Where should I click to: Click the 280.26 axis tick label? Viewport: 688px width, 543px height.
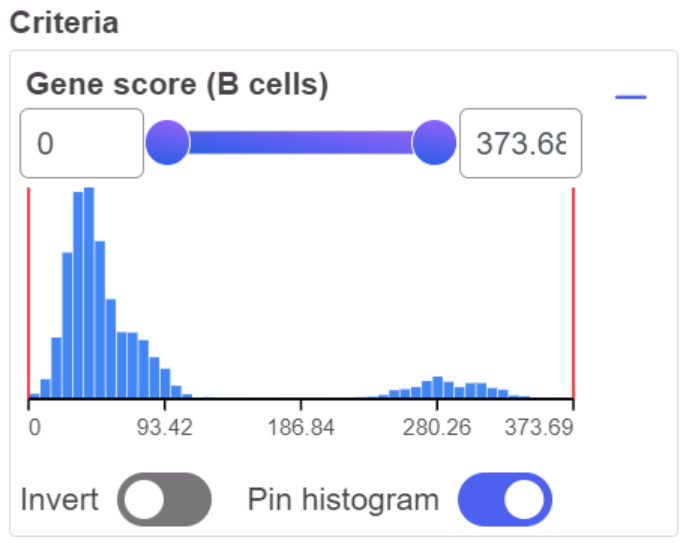pos(437,427)
